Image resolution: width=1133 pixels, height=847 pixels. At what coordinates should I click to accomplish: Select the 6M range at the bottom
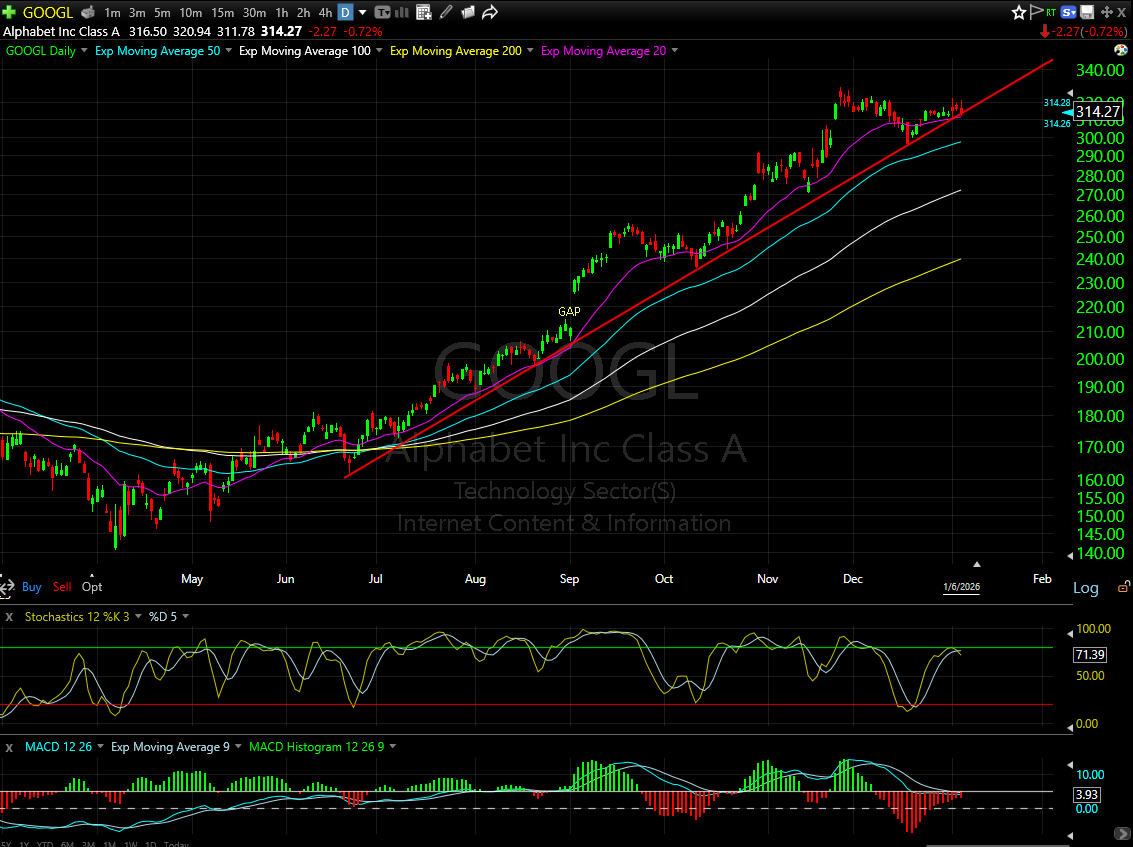[67, 844]
